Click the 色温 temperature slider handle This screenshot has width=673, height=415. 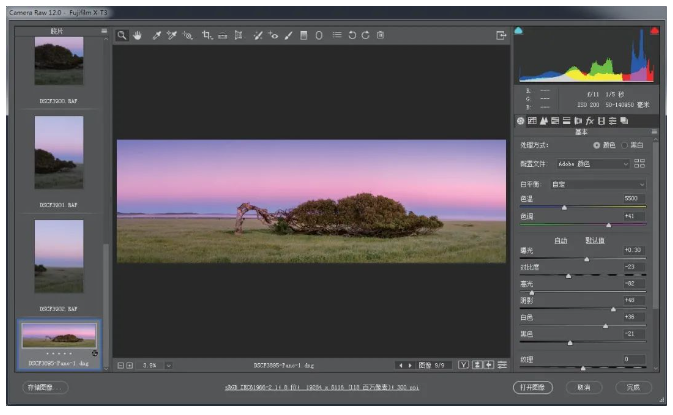(564, 207)
